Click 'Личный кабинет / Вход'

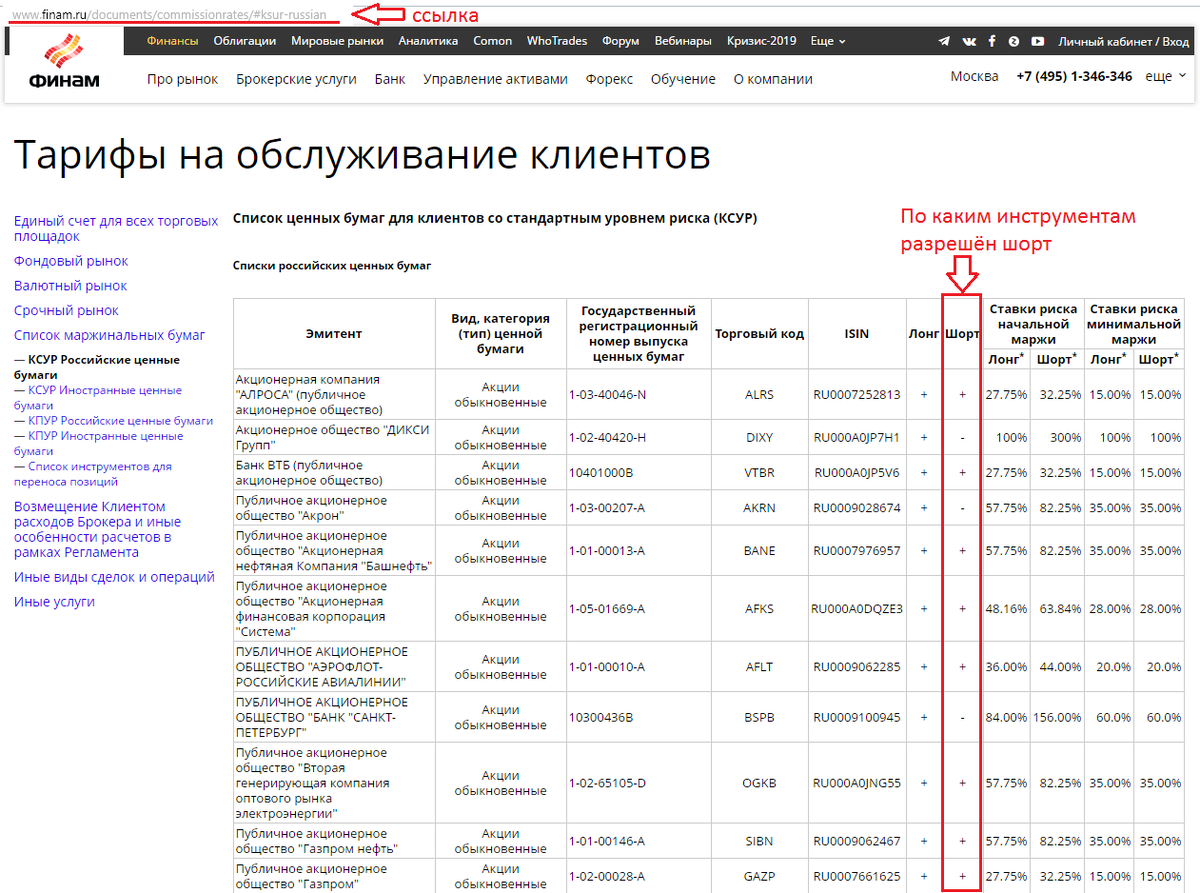(x=1122, y=41)
